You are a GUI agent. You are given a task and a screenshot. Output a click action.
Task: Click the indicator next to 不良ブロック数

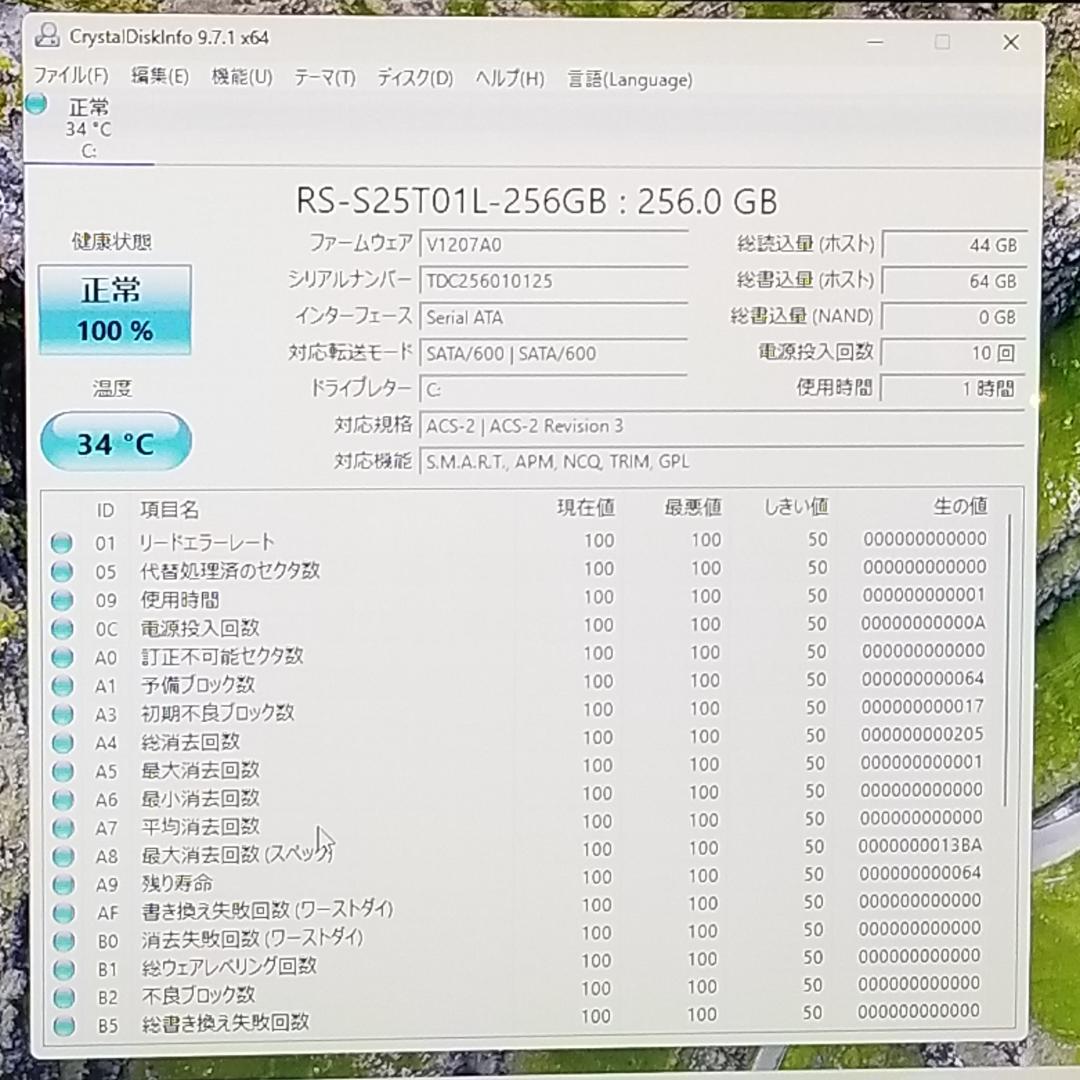point(62,997)
